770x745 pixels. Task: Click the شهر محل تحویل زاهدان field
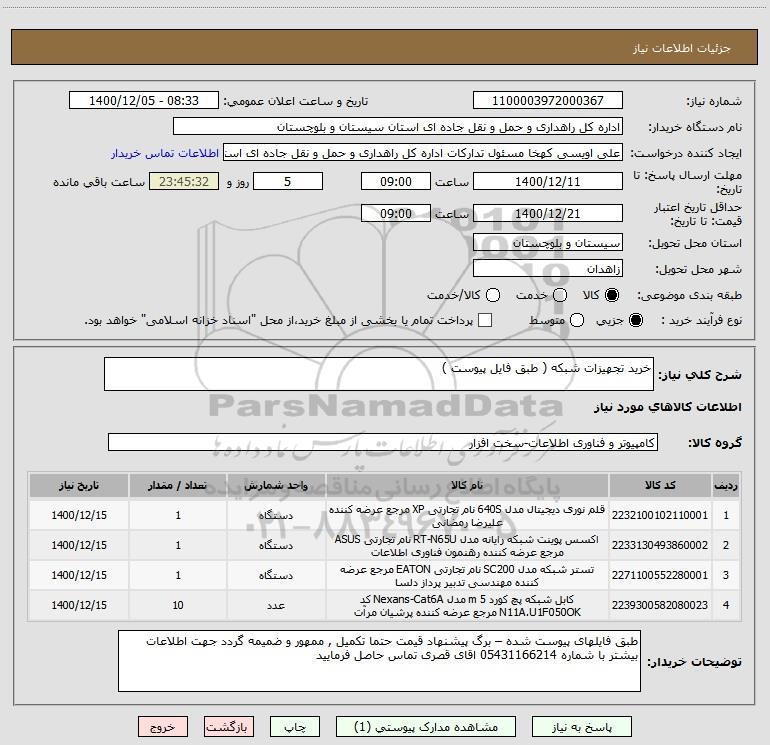click(548, 269)
